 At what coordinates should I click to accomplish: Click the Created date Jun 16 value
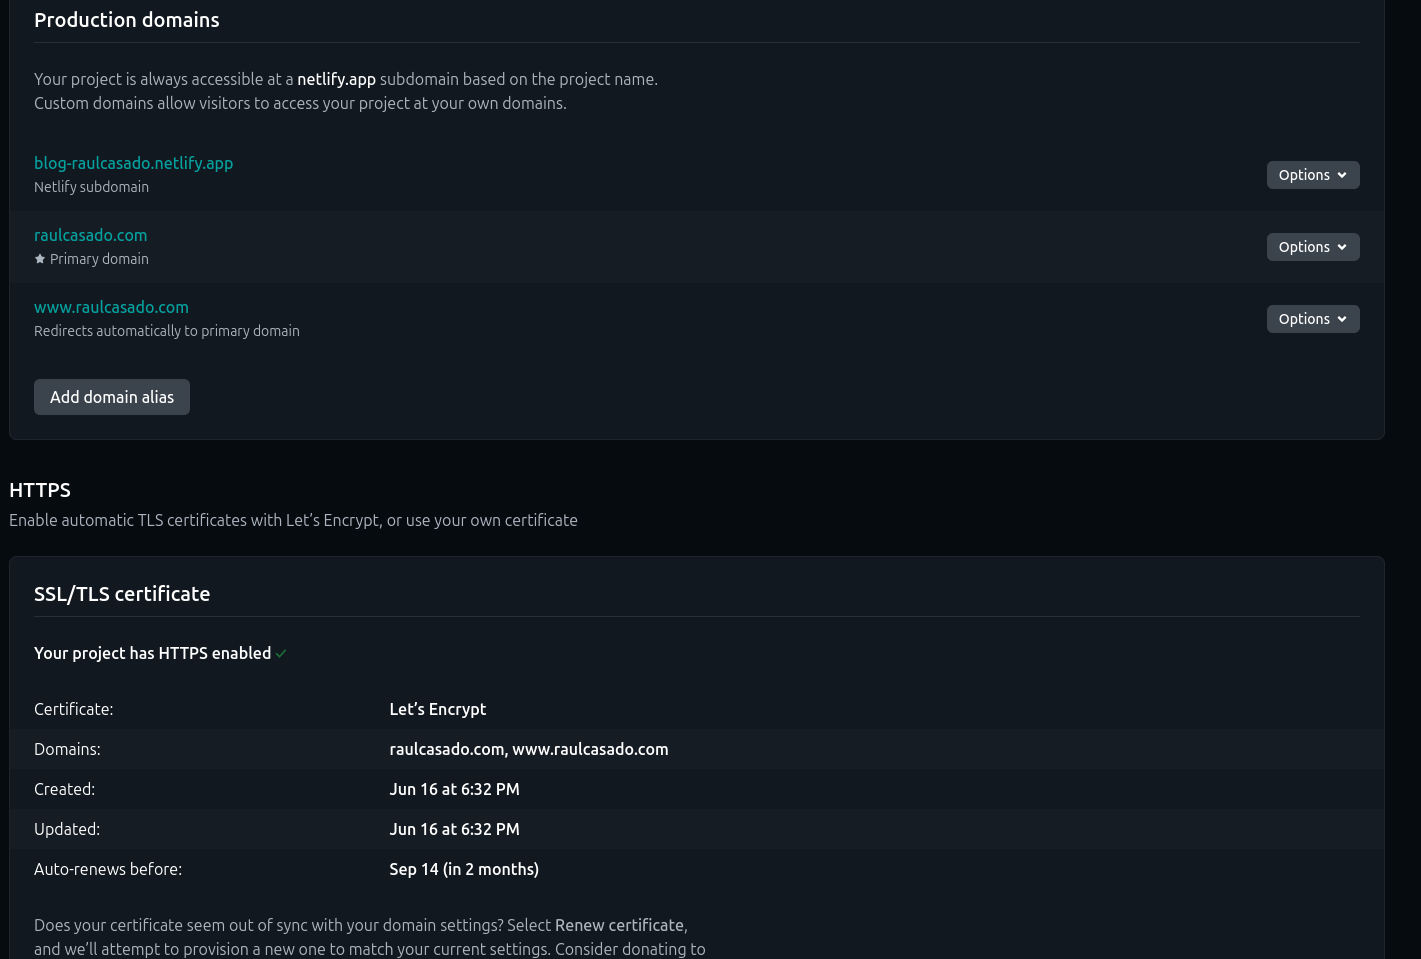[454, 789]
